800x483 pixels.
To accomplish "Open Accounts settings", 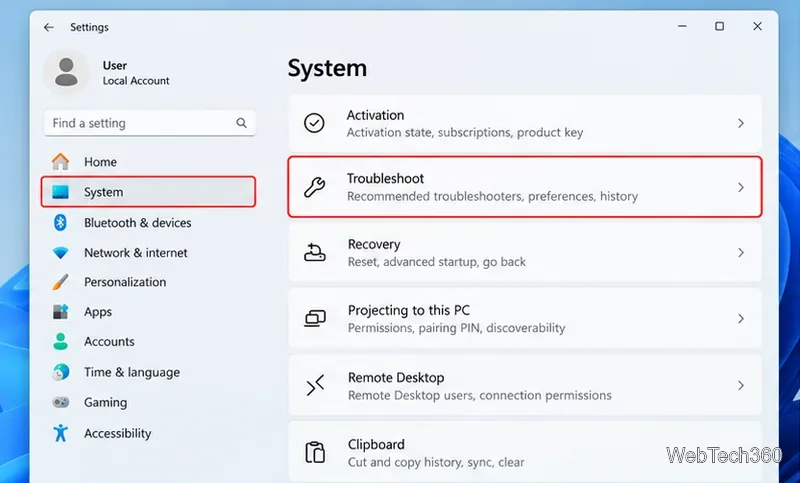I will (x=148, y=342).
